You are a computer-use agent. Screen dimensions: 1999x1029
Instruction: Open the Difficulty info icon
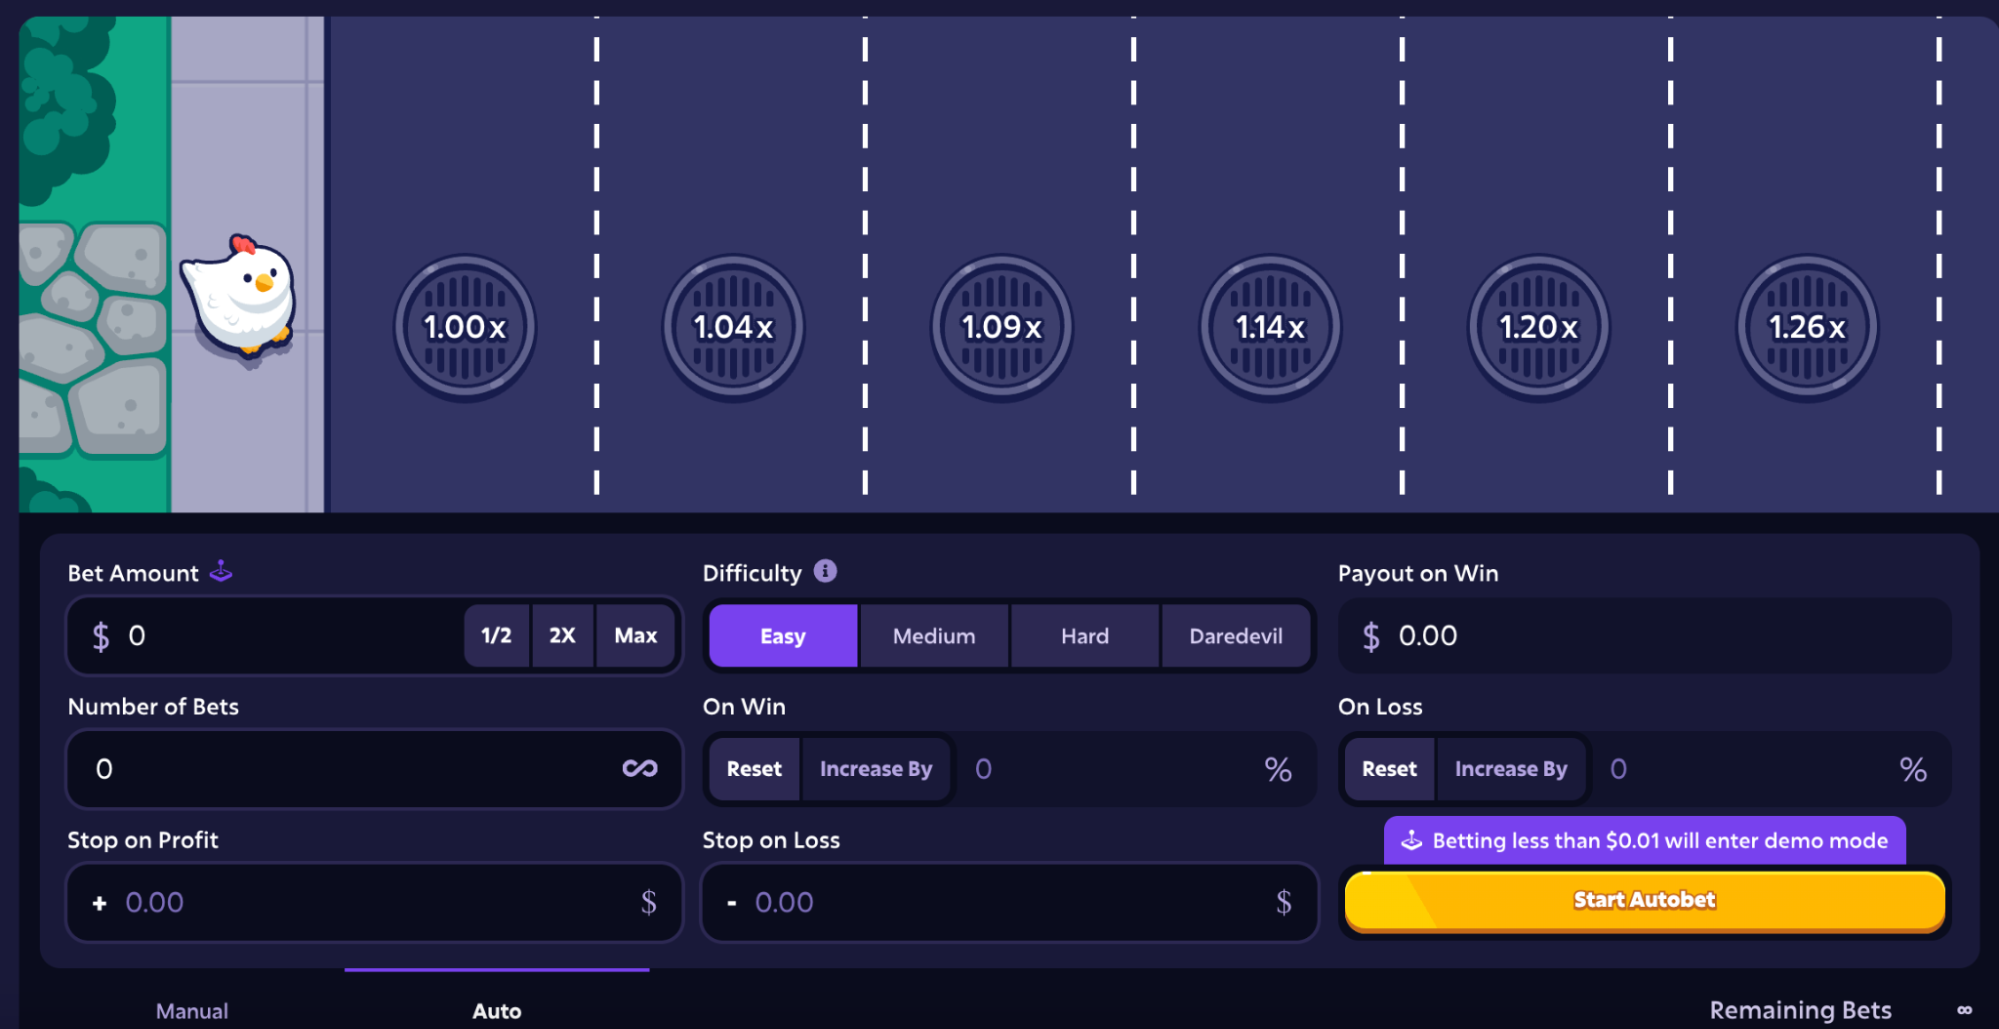coord(825,571)
